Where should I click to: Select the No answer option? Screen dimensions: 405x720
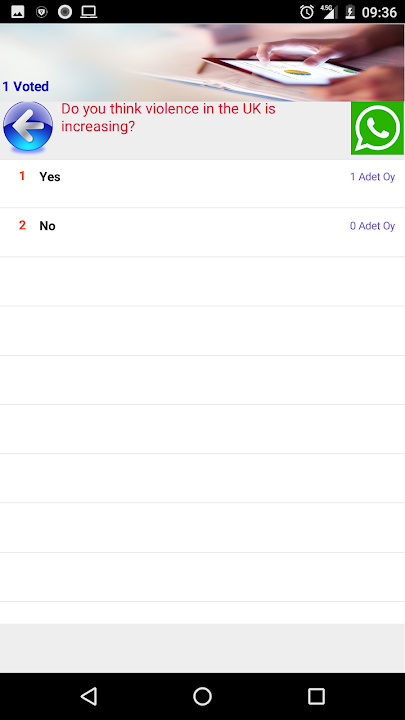coord(202,232)
